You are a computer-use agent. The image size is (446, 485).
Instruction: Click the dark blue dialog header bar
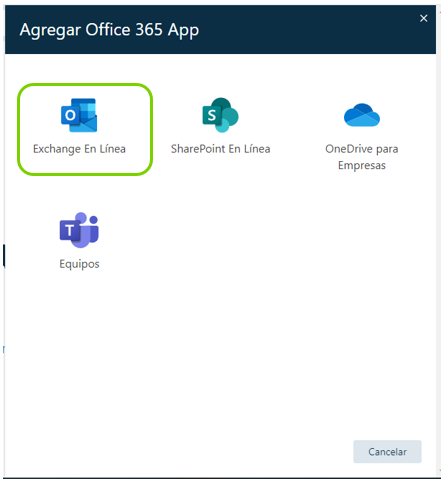click(220, 29)
